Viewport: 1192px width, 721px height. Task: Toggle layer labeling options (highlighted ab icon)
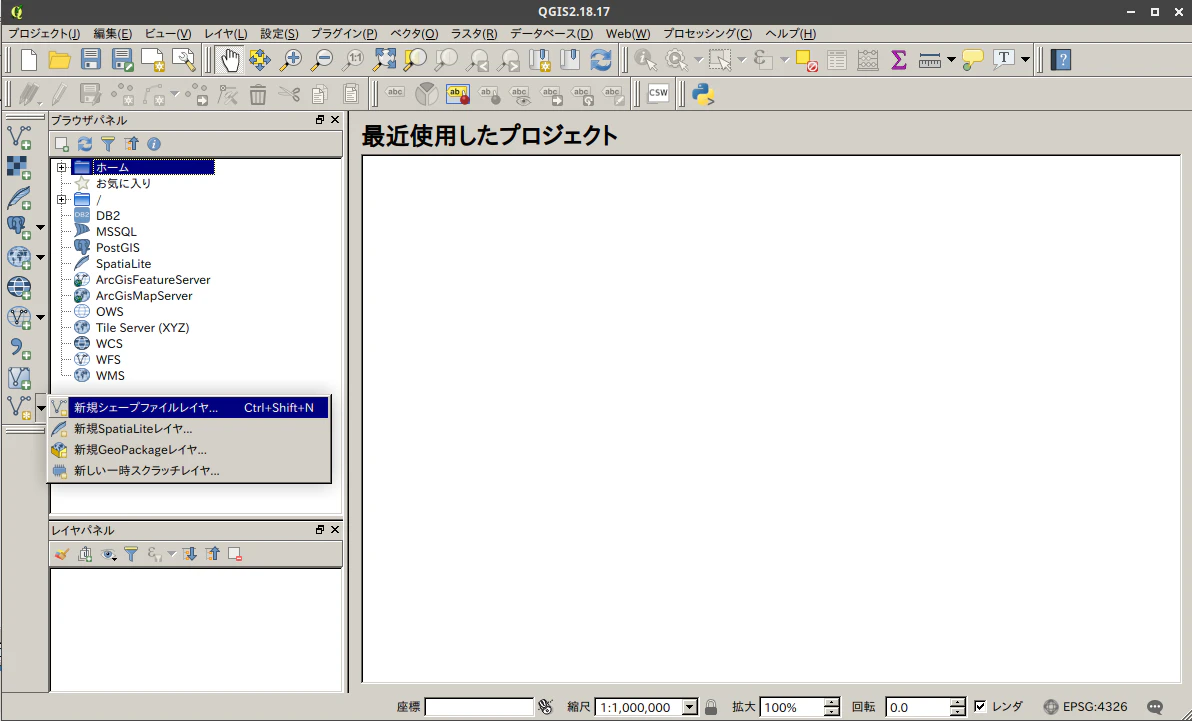tap(458, 94)
